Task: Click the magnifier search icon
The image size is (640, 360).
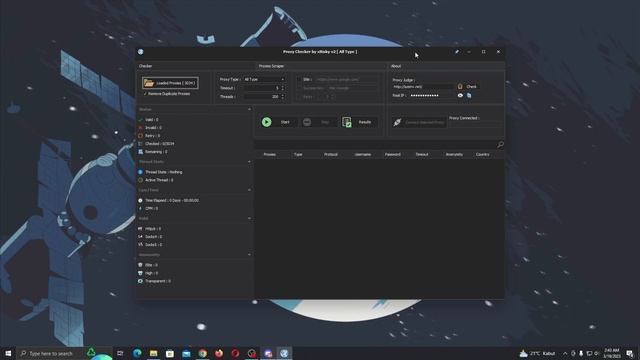Action: (x=500, y=144)
